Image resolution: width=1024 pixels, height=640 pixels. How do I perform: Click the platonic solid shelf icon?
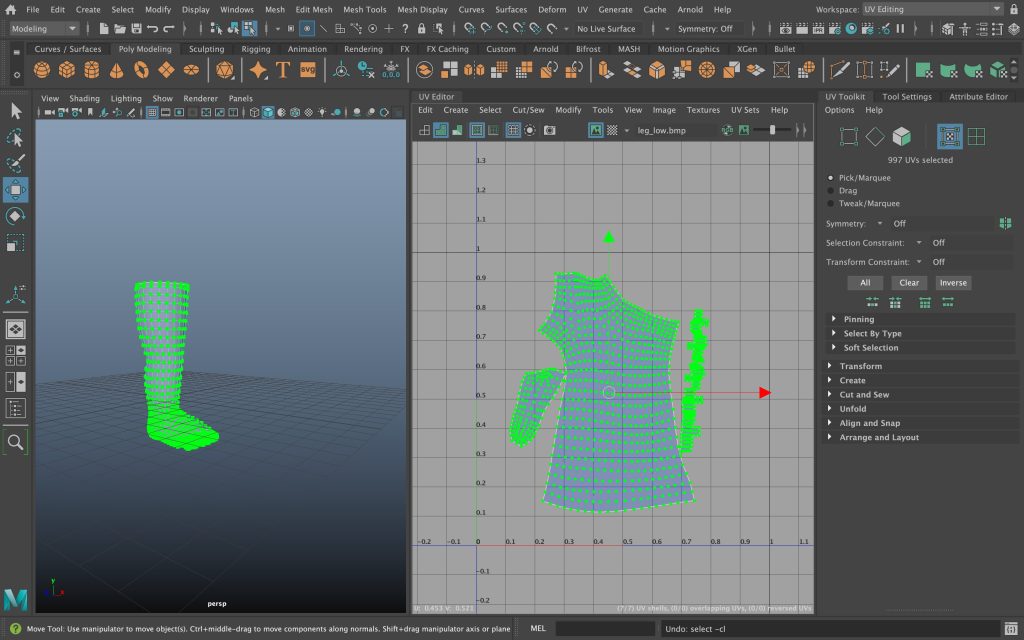pos(224,70)
